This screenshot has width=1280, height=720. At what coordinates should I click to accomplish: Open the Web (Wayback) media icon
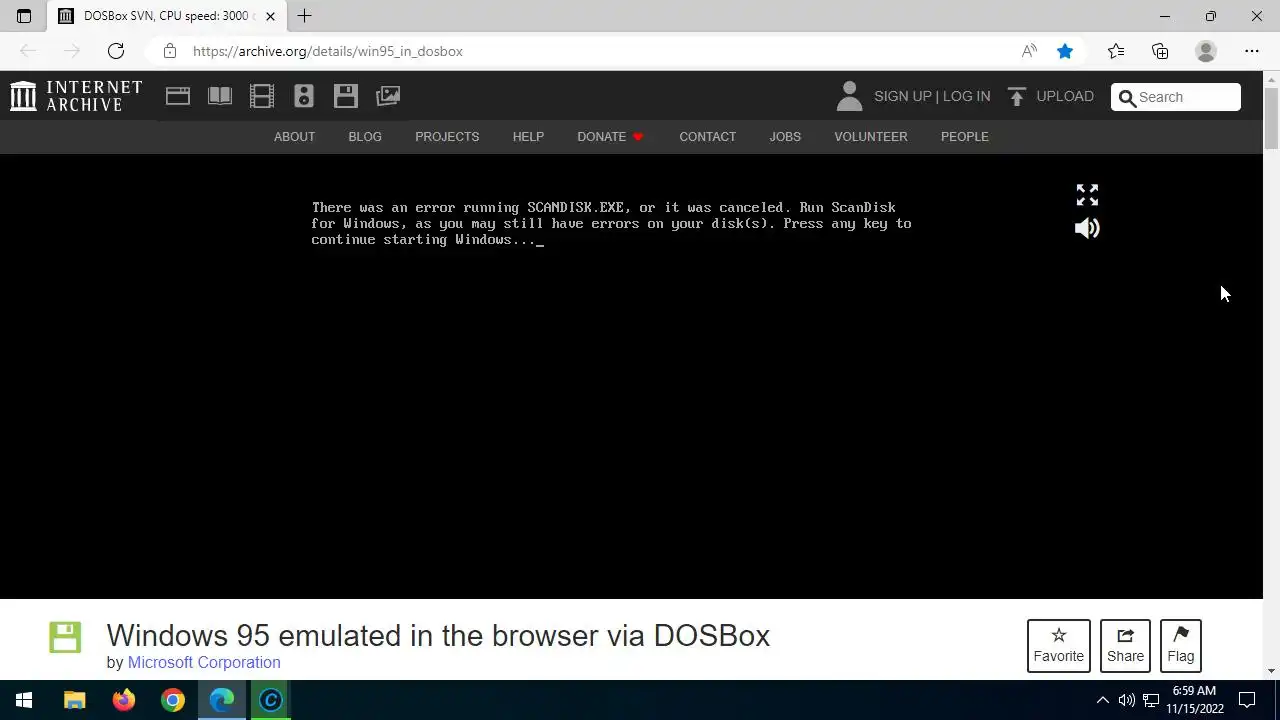tap(178, 96)
